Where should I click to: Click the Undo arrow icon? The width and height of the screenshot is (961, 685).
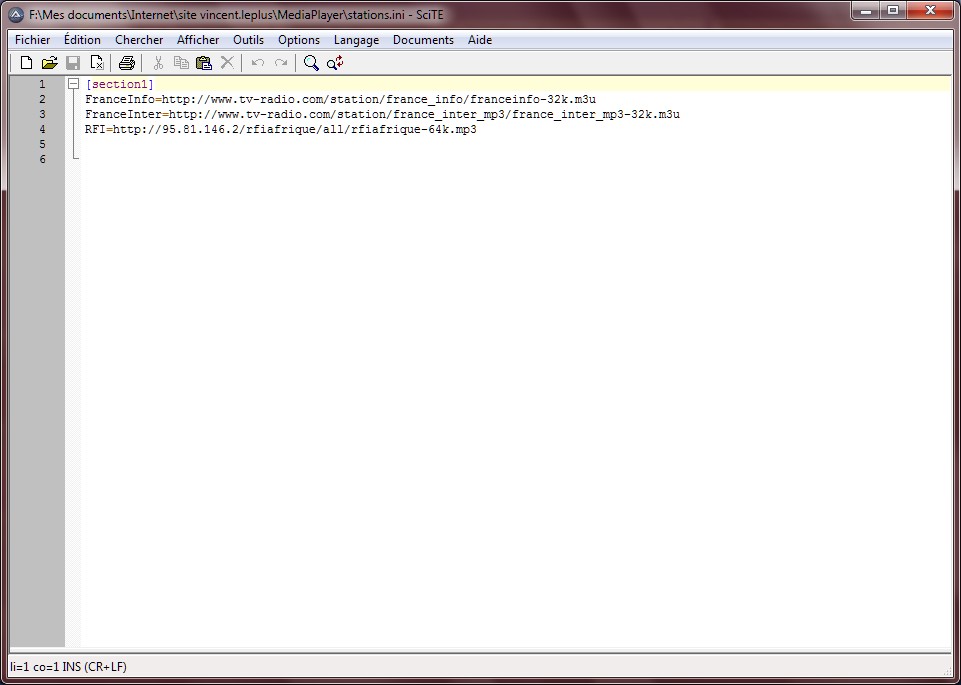[258, 62]
